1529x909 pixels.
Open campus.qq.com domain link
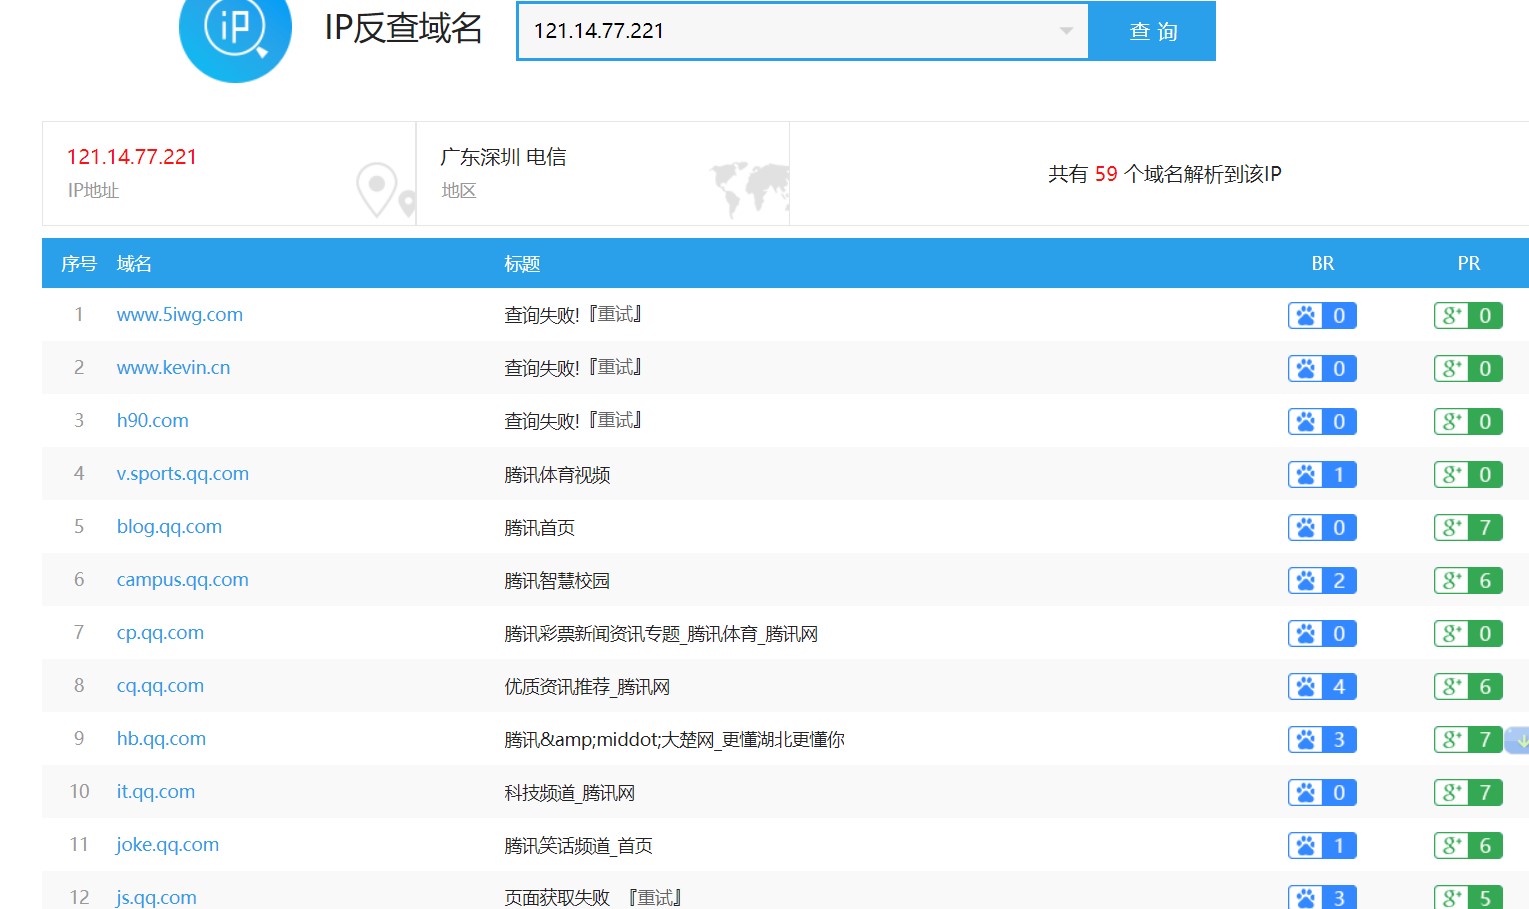(x=182, y=580)
